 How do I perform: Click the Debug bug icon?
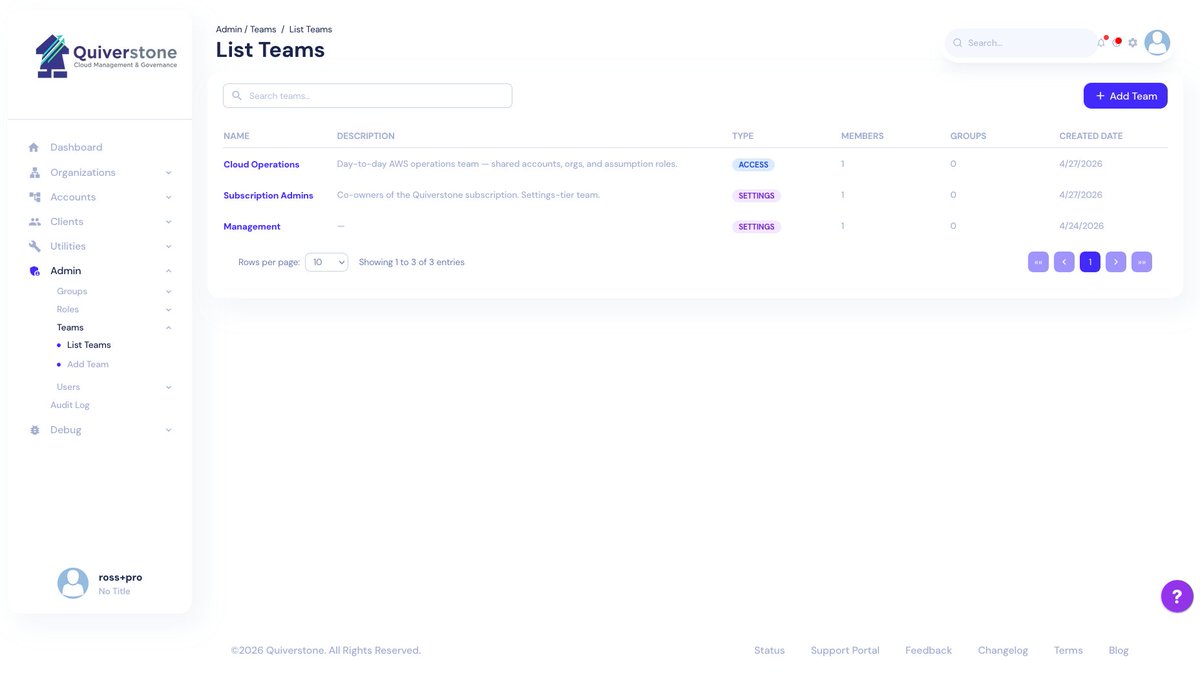[34, 430]
